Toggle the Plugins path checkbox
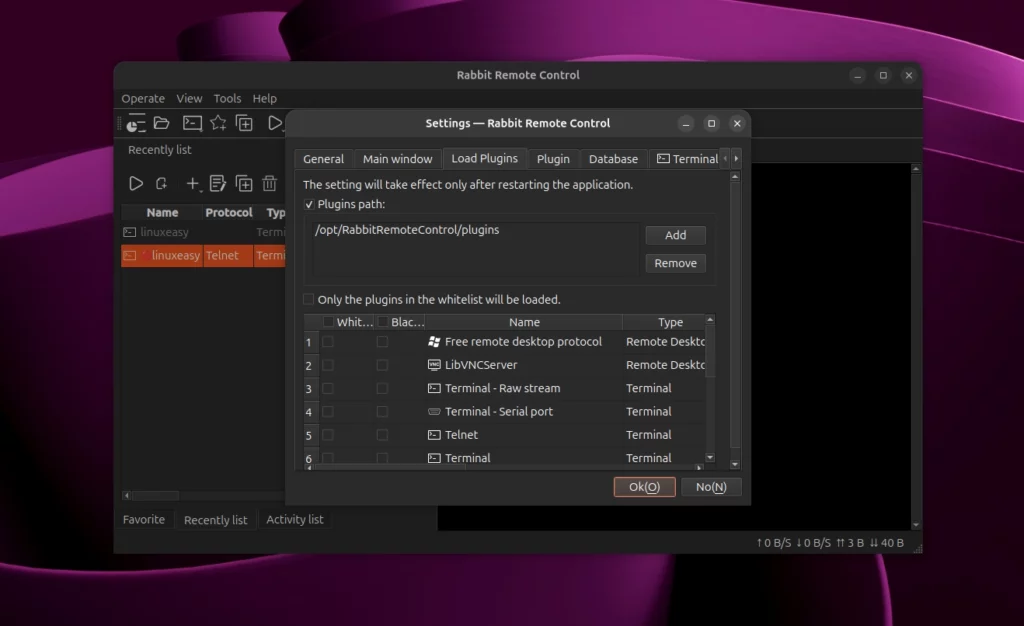1024x626 pixels. coord(310,204)
